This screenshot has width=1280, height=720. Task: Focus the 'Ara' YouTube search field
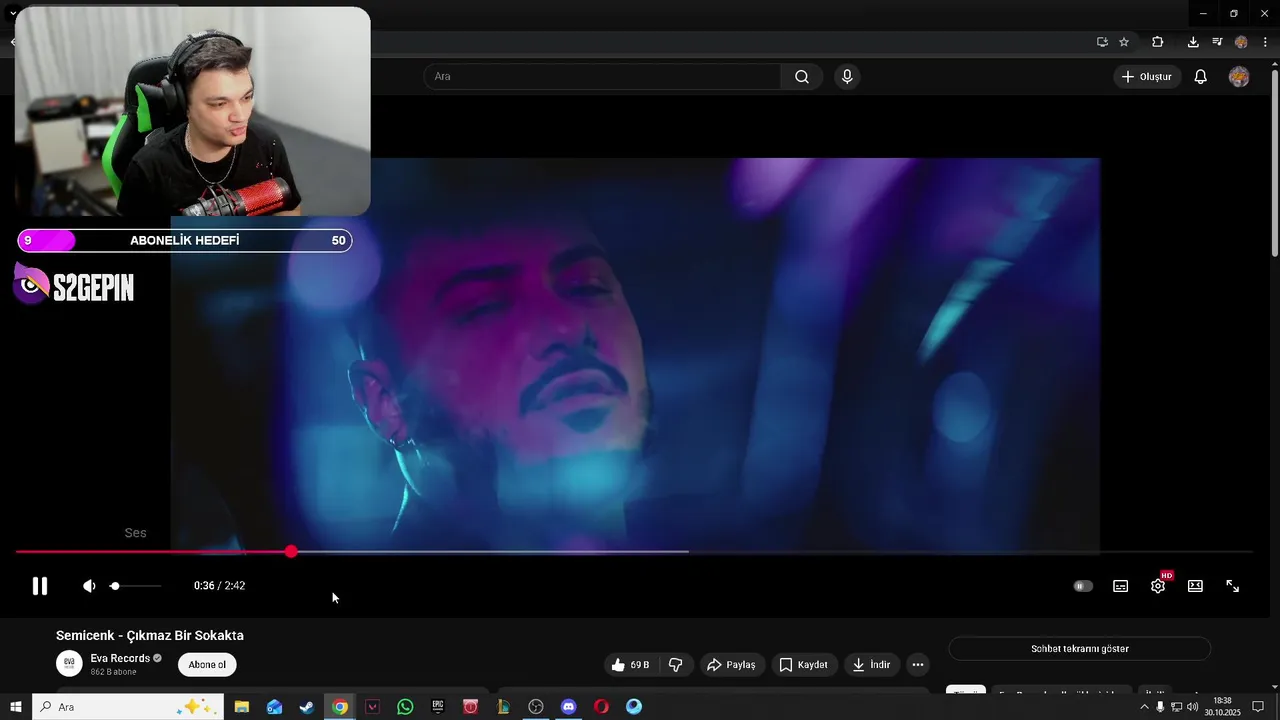point(603,77)
